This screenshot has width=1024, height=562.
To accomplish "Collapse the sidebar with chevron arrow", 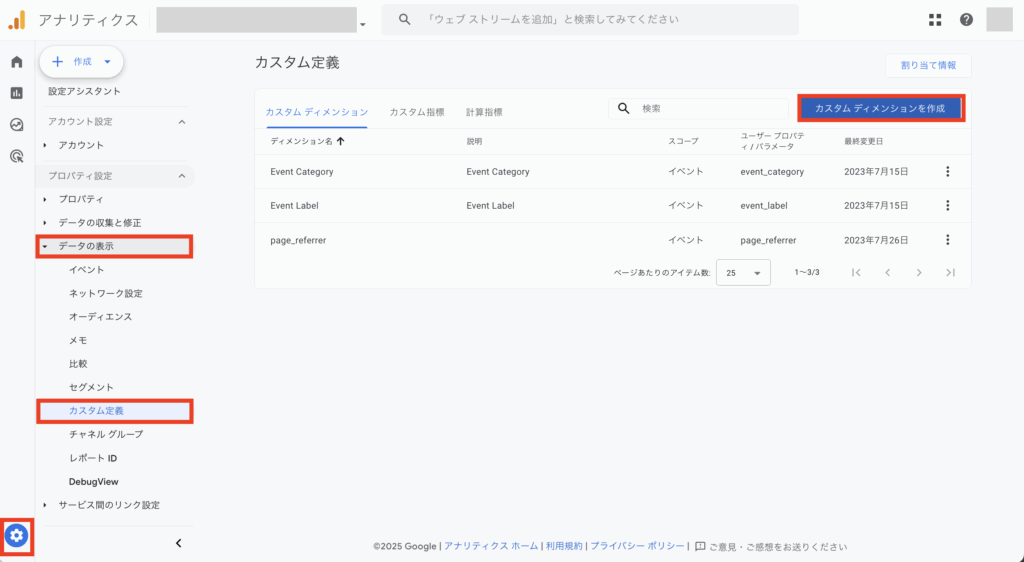I will tap(178, 543).
